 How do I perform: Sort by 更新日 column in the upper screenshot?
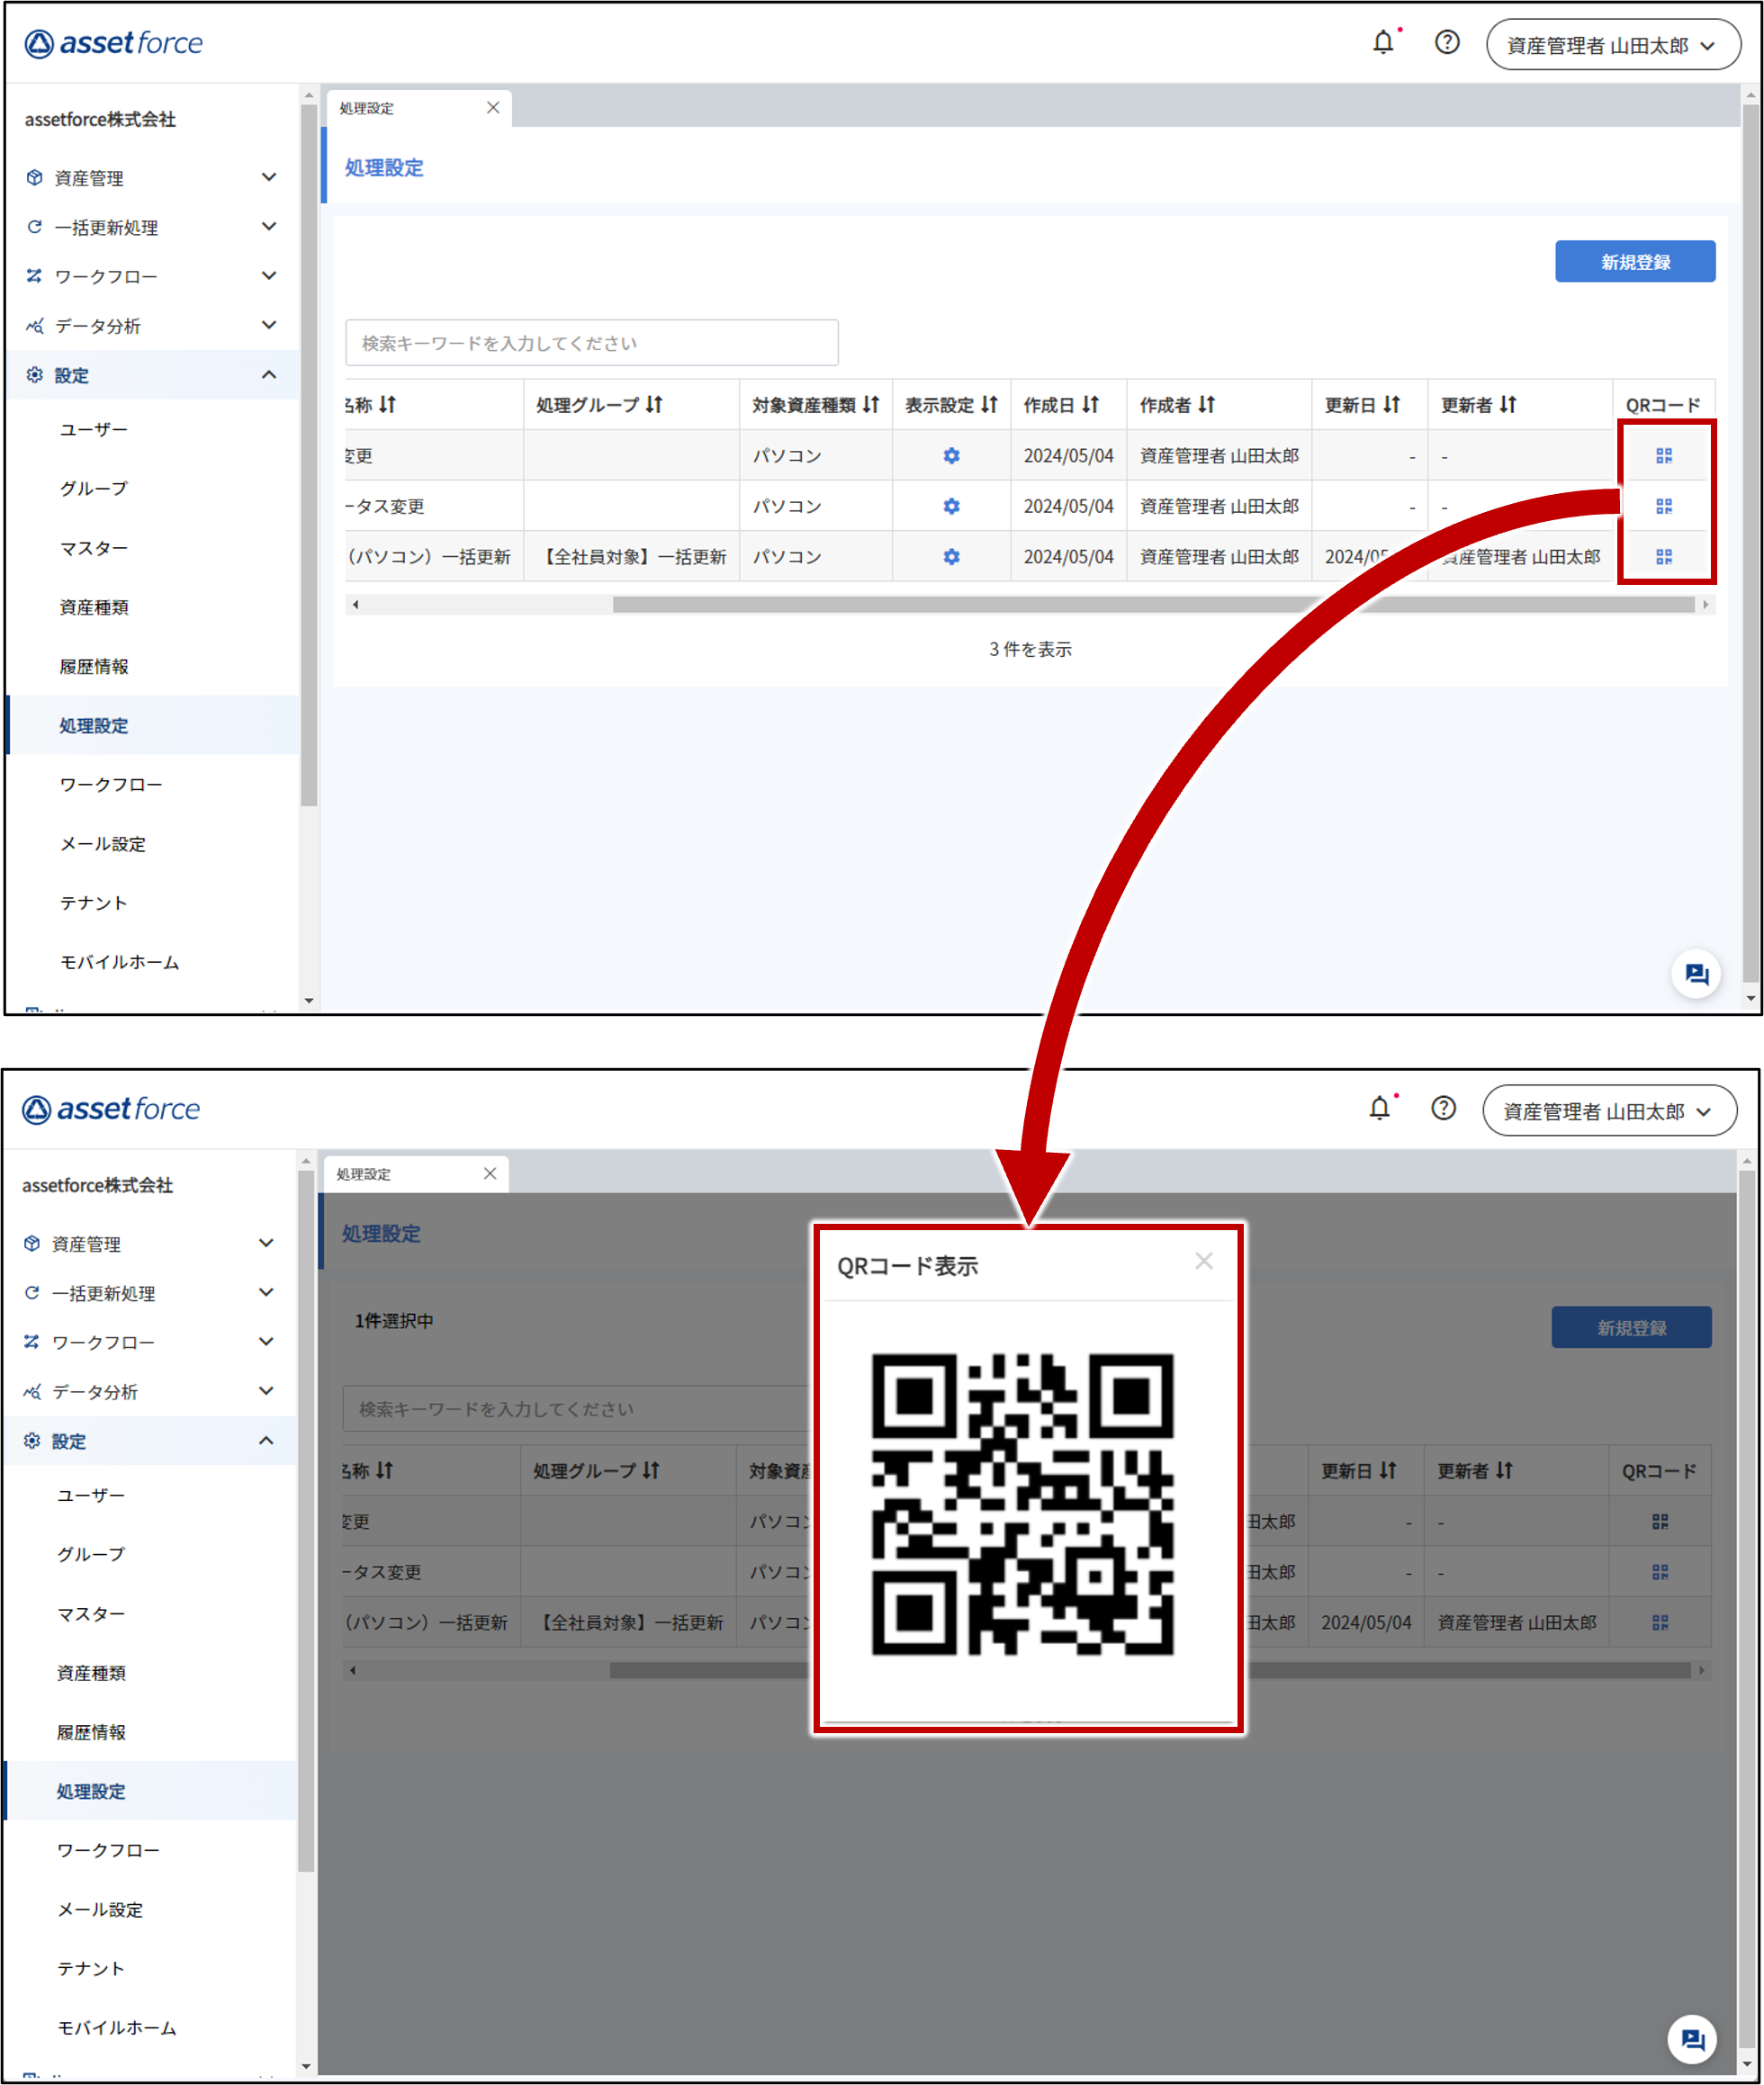point(1391,405)
